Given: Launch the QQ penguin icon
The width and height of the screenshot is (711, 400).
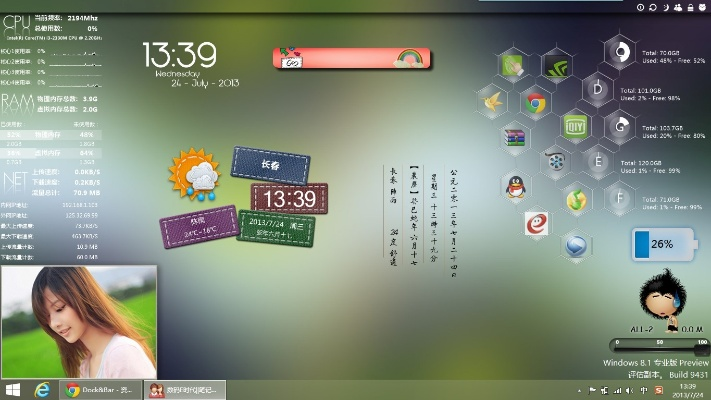Looking at the screenshot, I should coord(516,187).
